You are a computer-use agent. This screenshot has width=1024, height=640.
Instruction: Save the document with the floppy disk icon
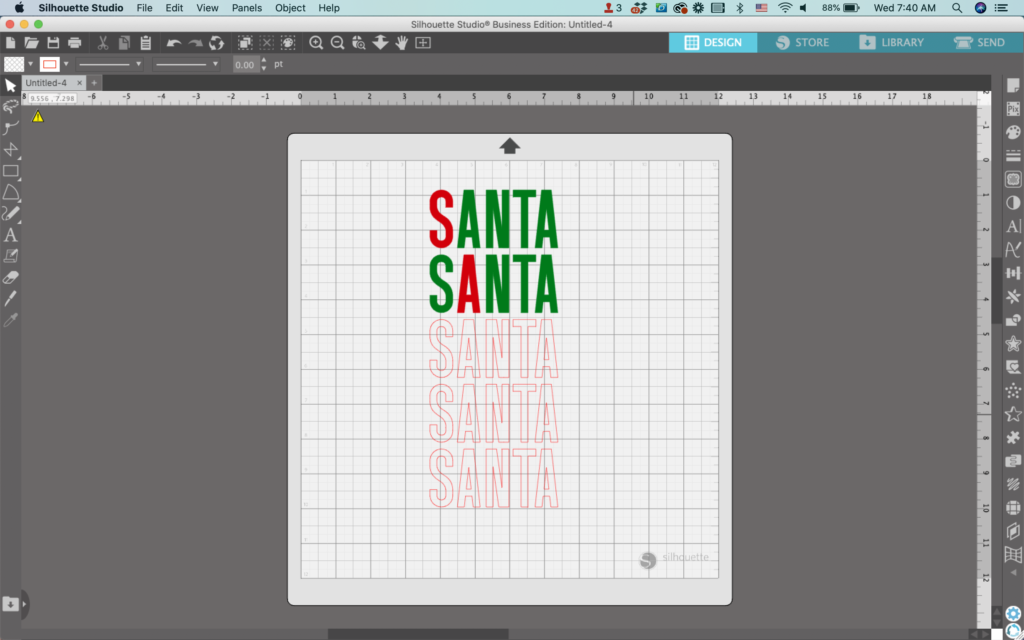[x=53, y=43]
